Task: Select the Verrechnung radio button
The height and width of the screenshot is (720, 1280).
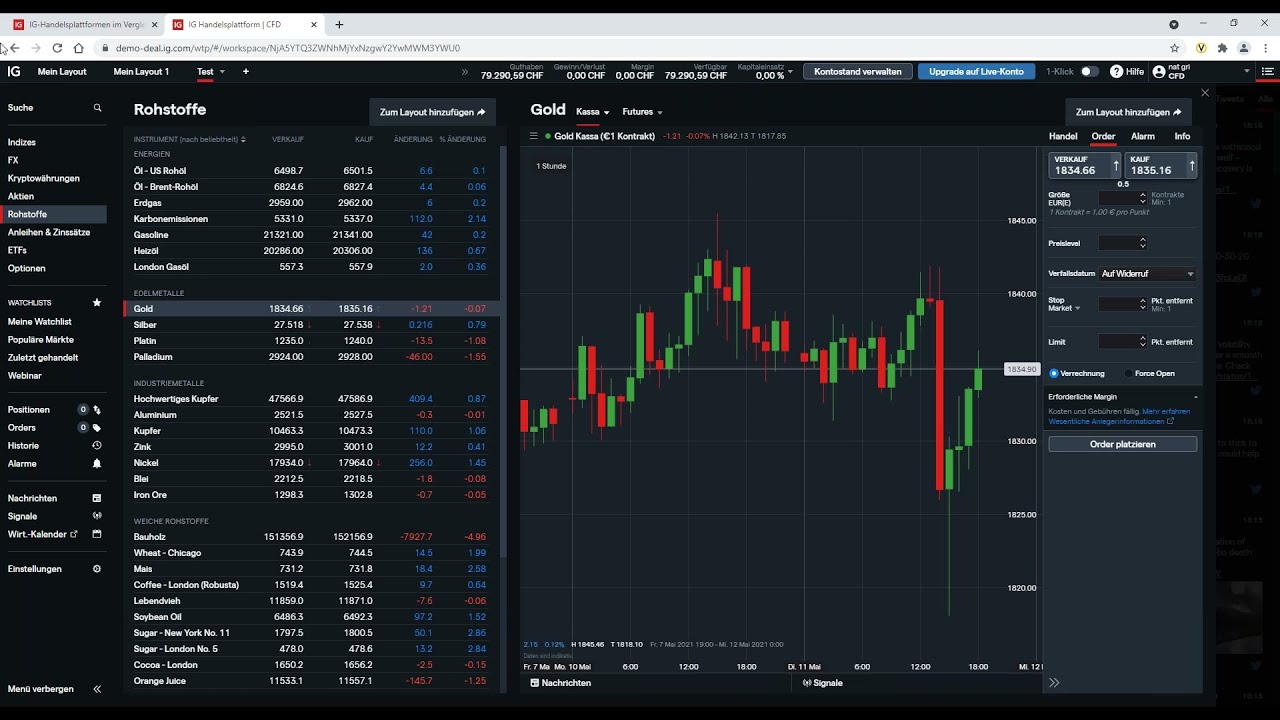Action: pyautogui.click(x=1054, y=373)
